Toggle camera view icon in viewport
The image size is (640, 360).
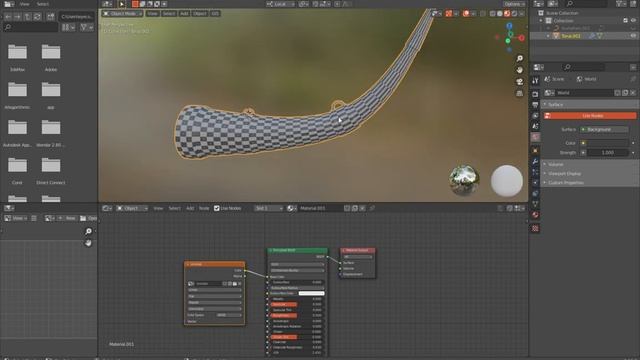[x=519, y=82]
